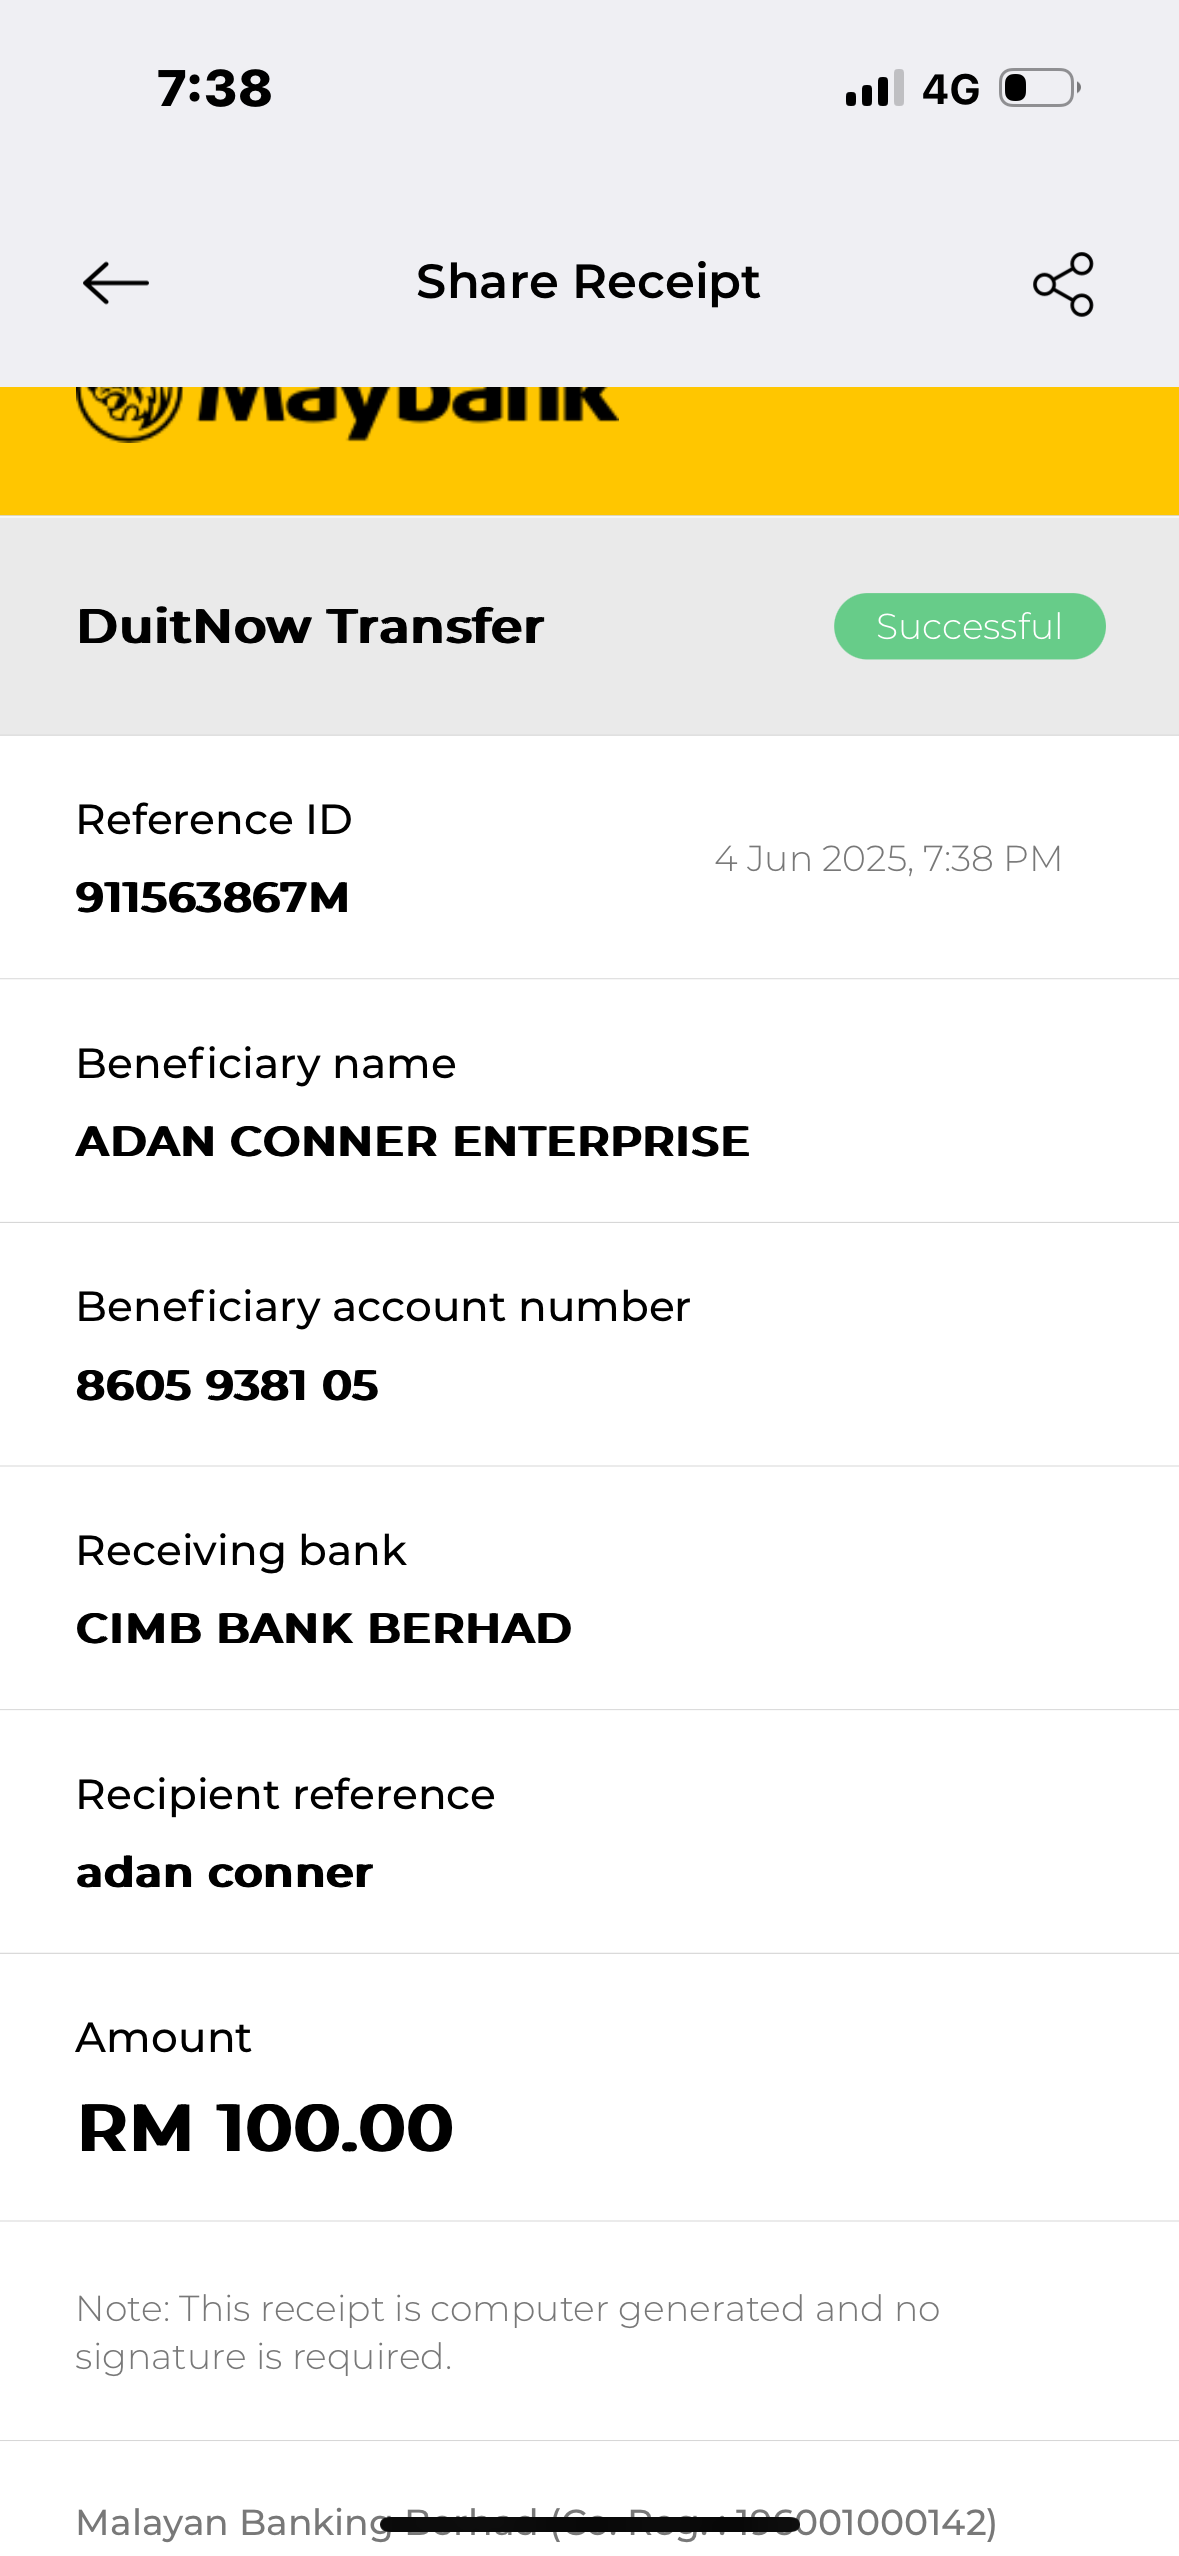Tap CIMB BANK BERHAD receiving bank

324,1628
